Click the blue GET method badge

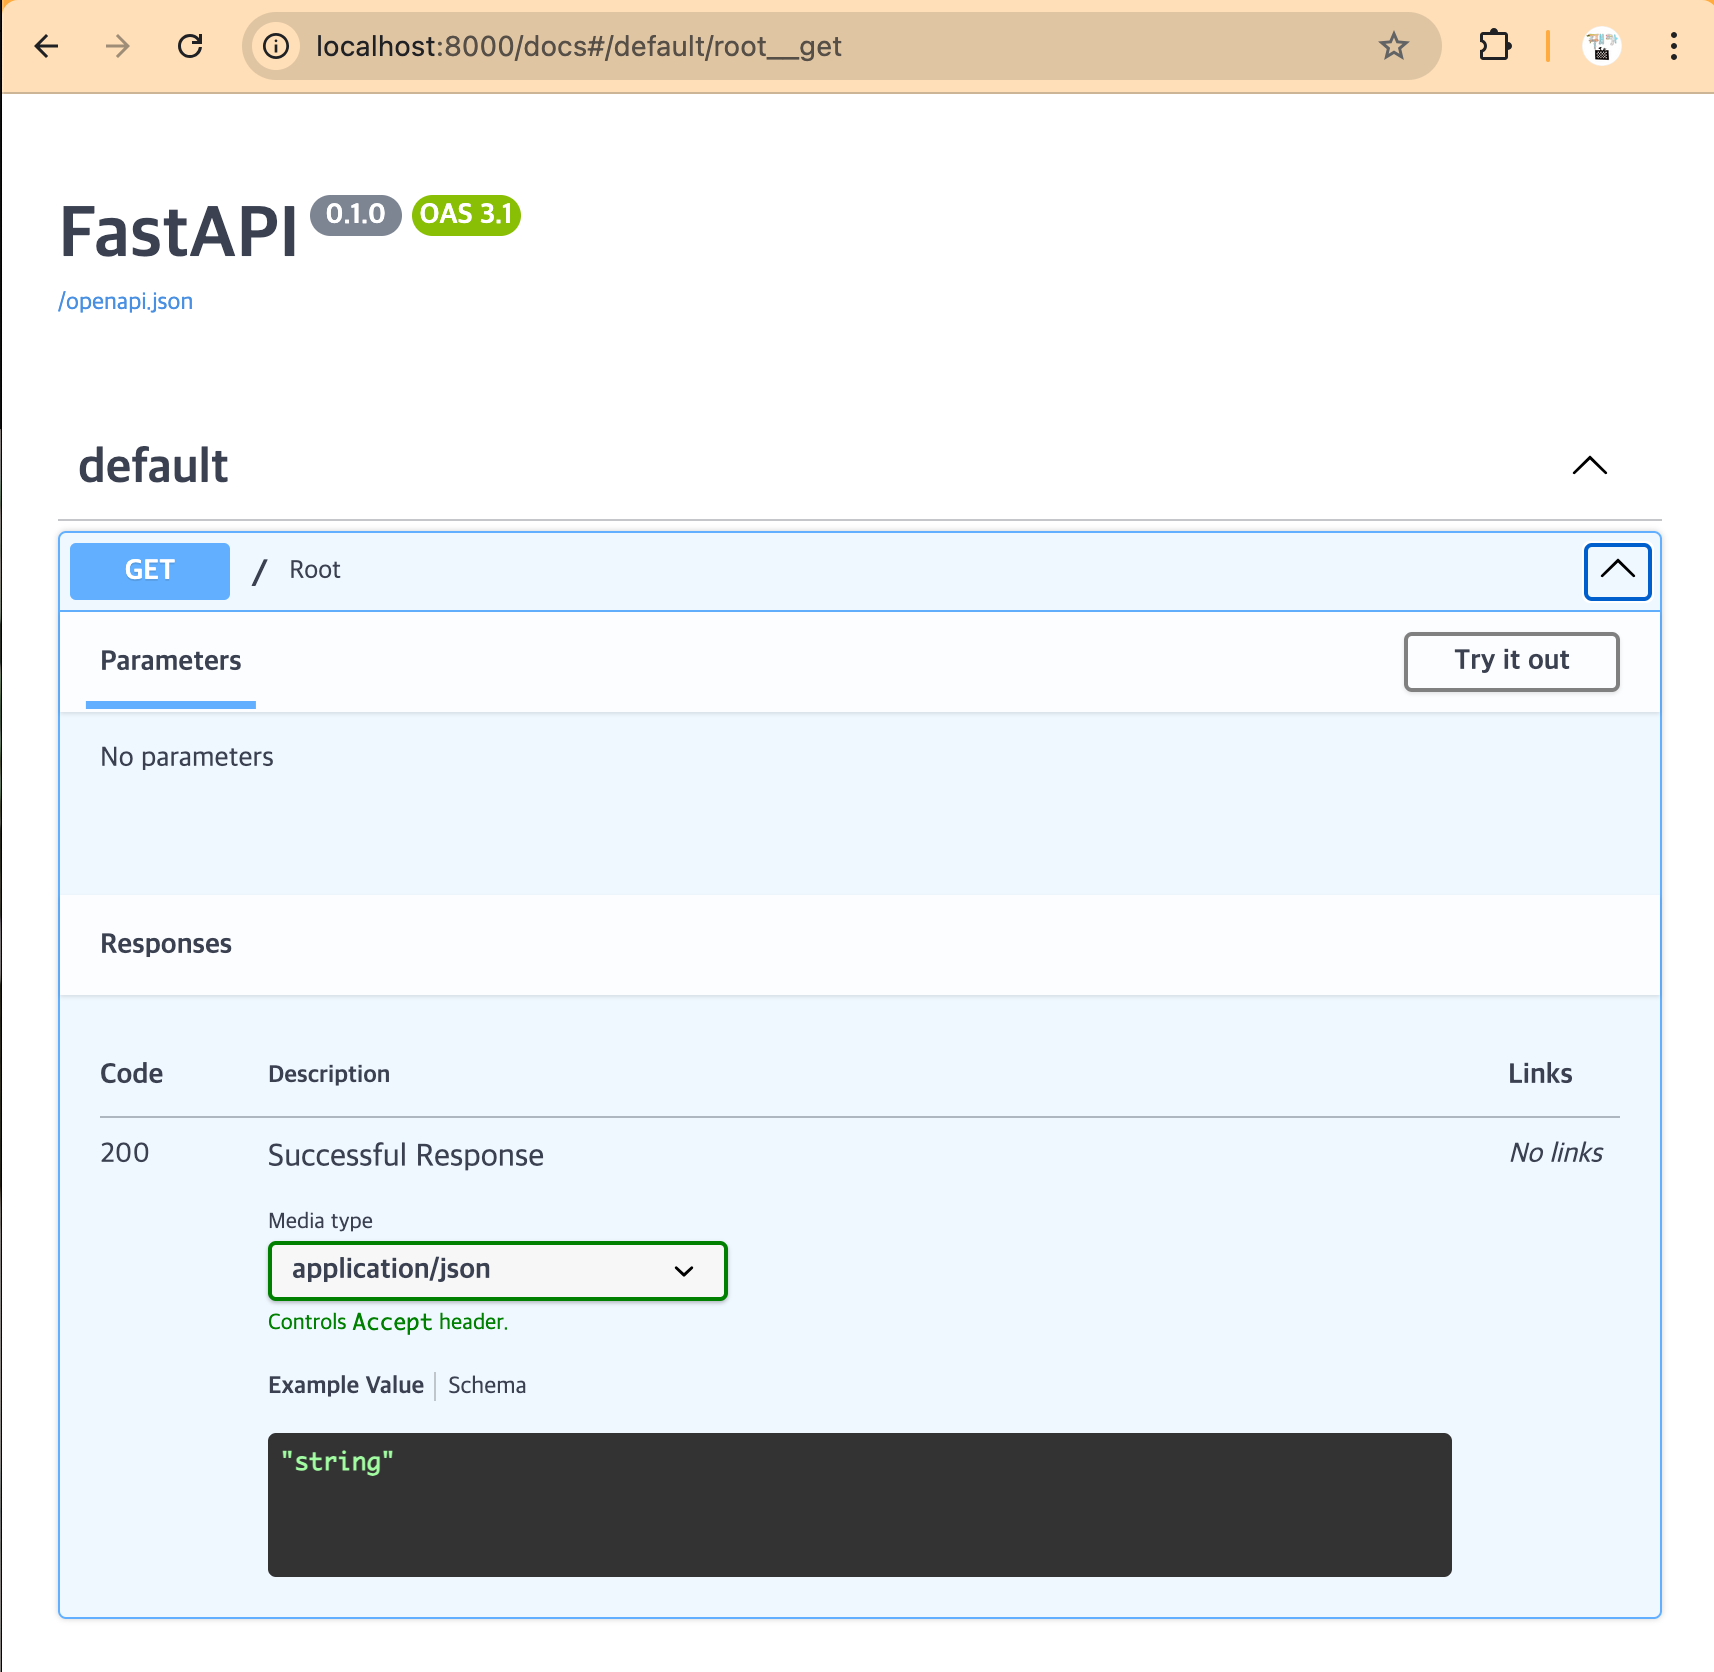(x=150, y=571)
